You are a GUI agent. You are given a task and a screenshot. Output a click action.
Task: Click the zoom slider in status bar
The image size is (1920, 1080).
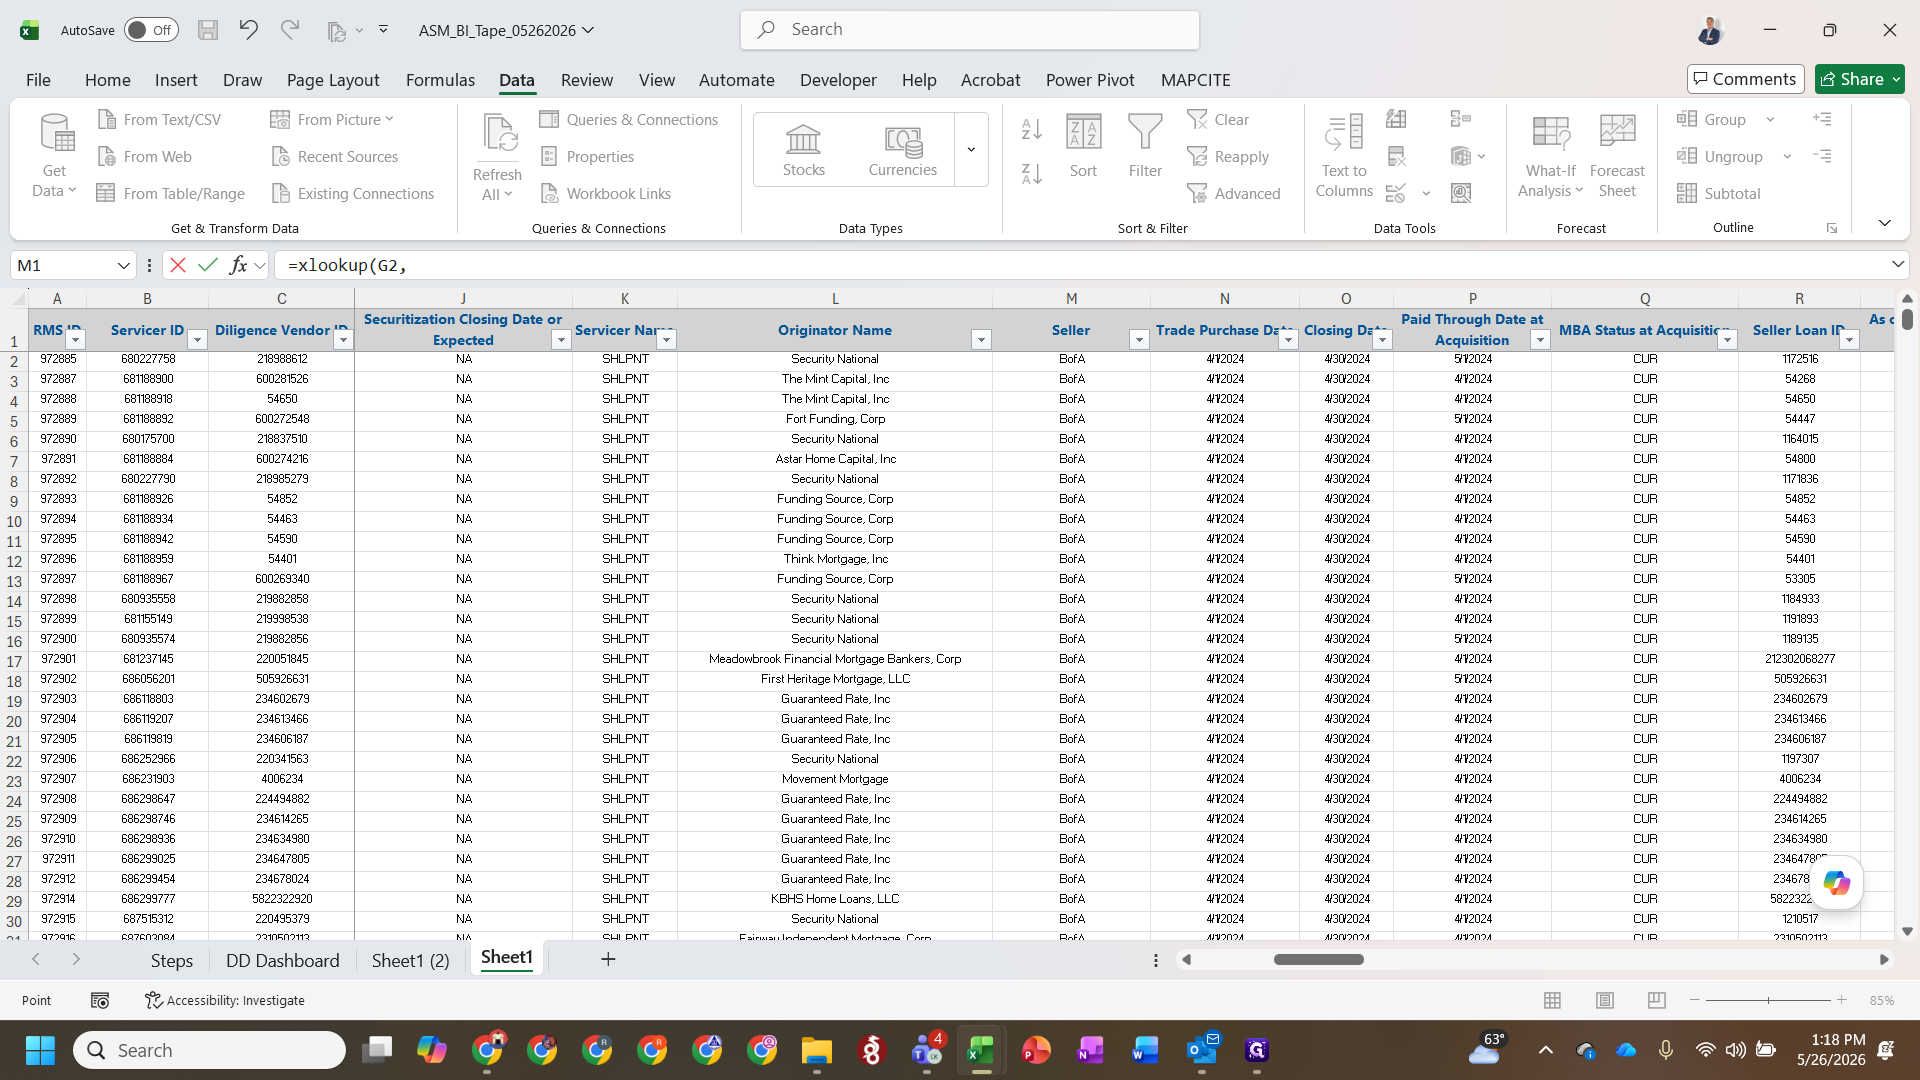coord(1768,1000)
